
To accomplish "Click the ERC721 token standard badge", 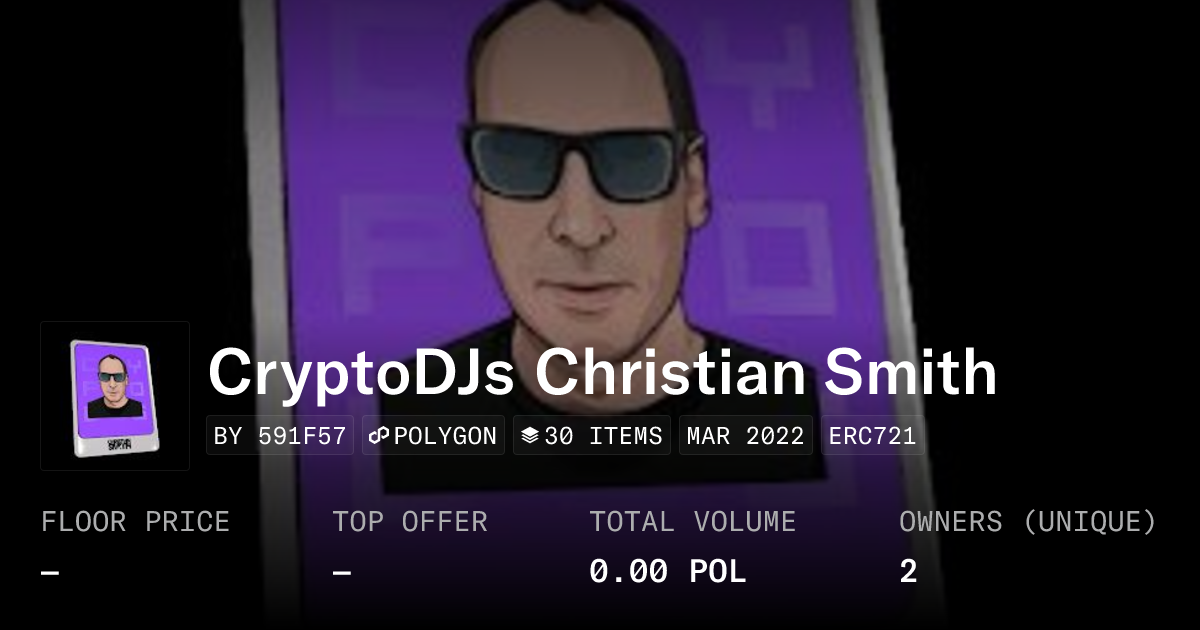I will (x=873, y=436).
